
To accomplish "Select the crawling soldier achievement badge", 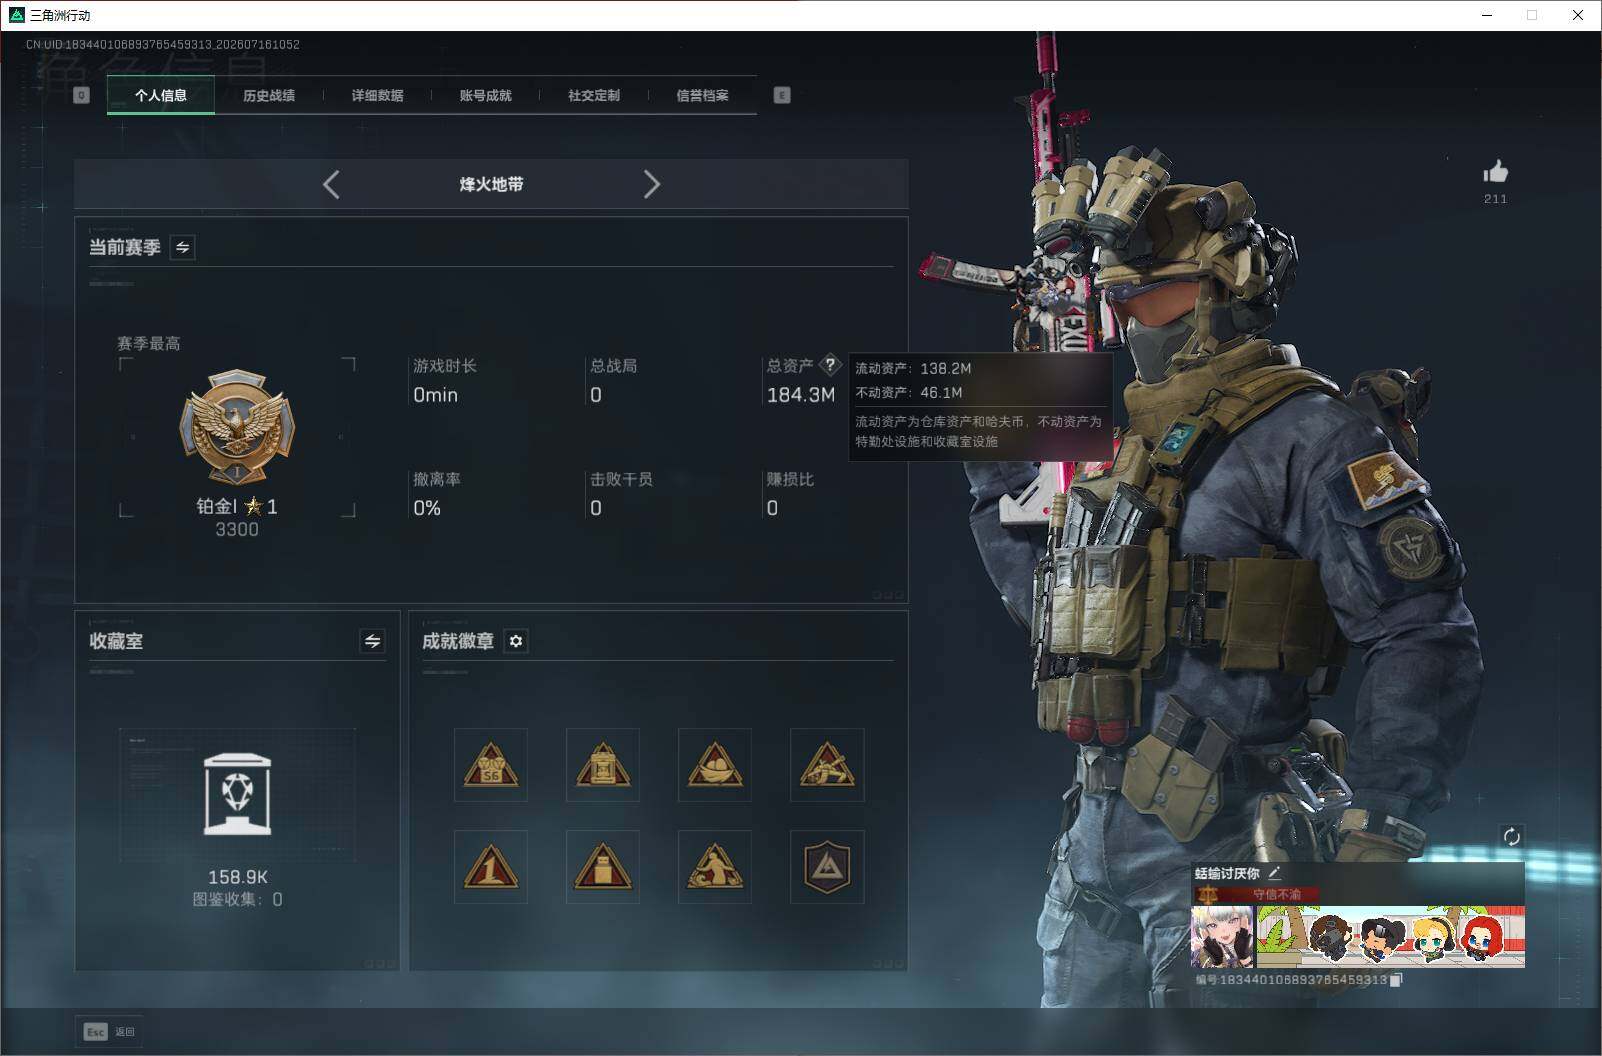I will click(827, 765).
